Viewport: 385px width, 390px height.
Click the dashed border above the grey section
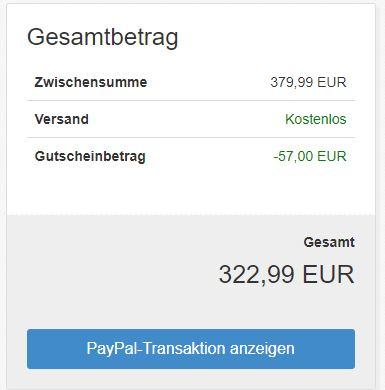click(191, 214)
